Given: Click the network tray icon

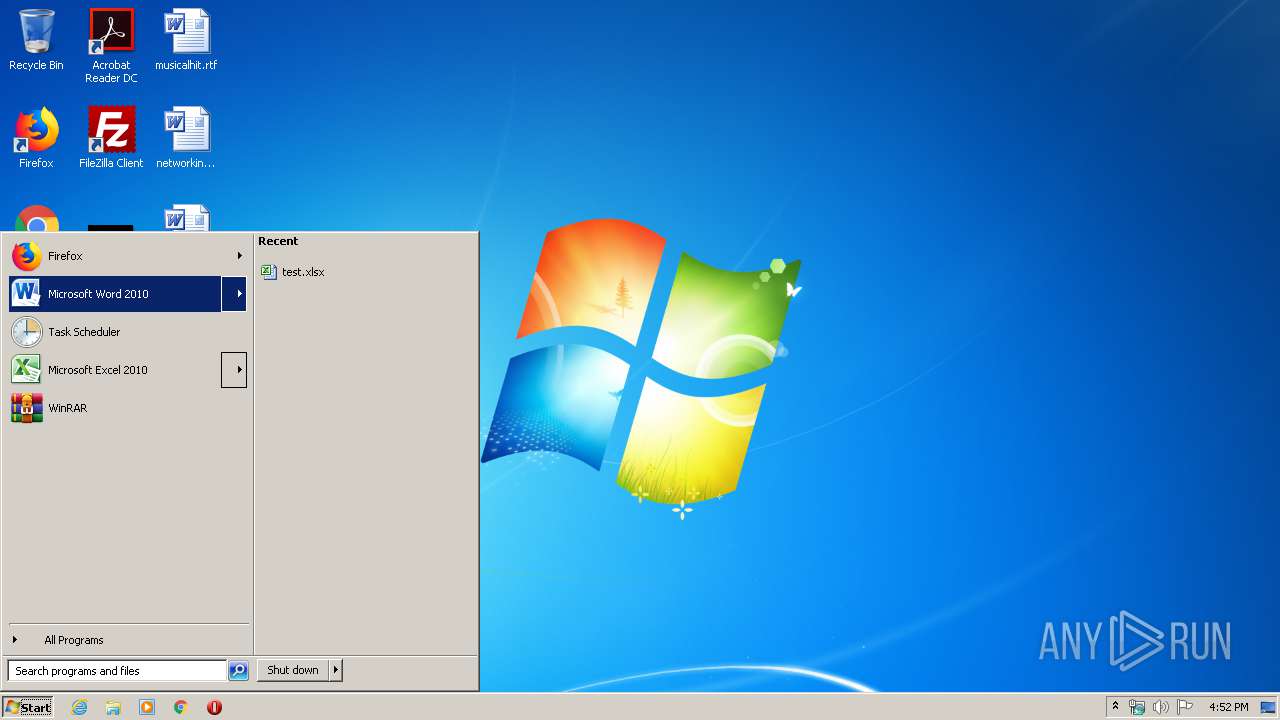Looking at the screenshot, I should coord(1137,707).
